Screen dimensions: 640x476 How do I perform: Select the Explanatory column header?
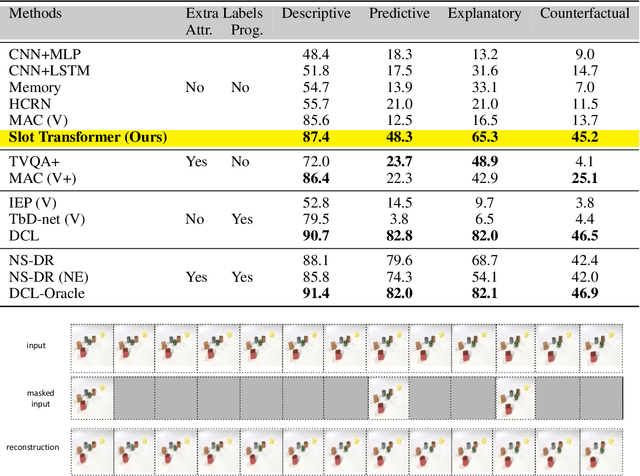coord(484,13)
